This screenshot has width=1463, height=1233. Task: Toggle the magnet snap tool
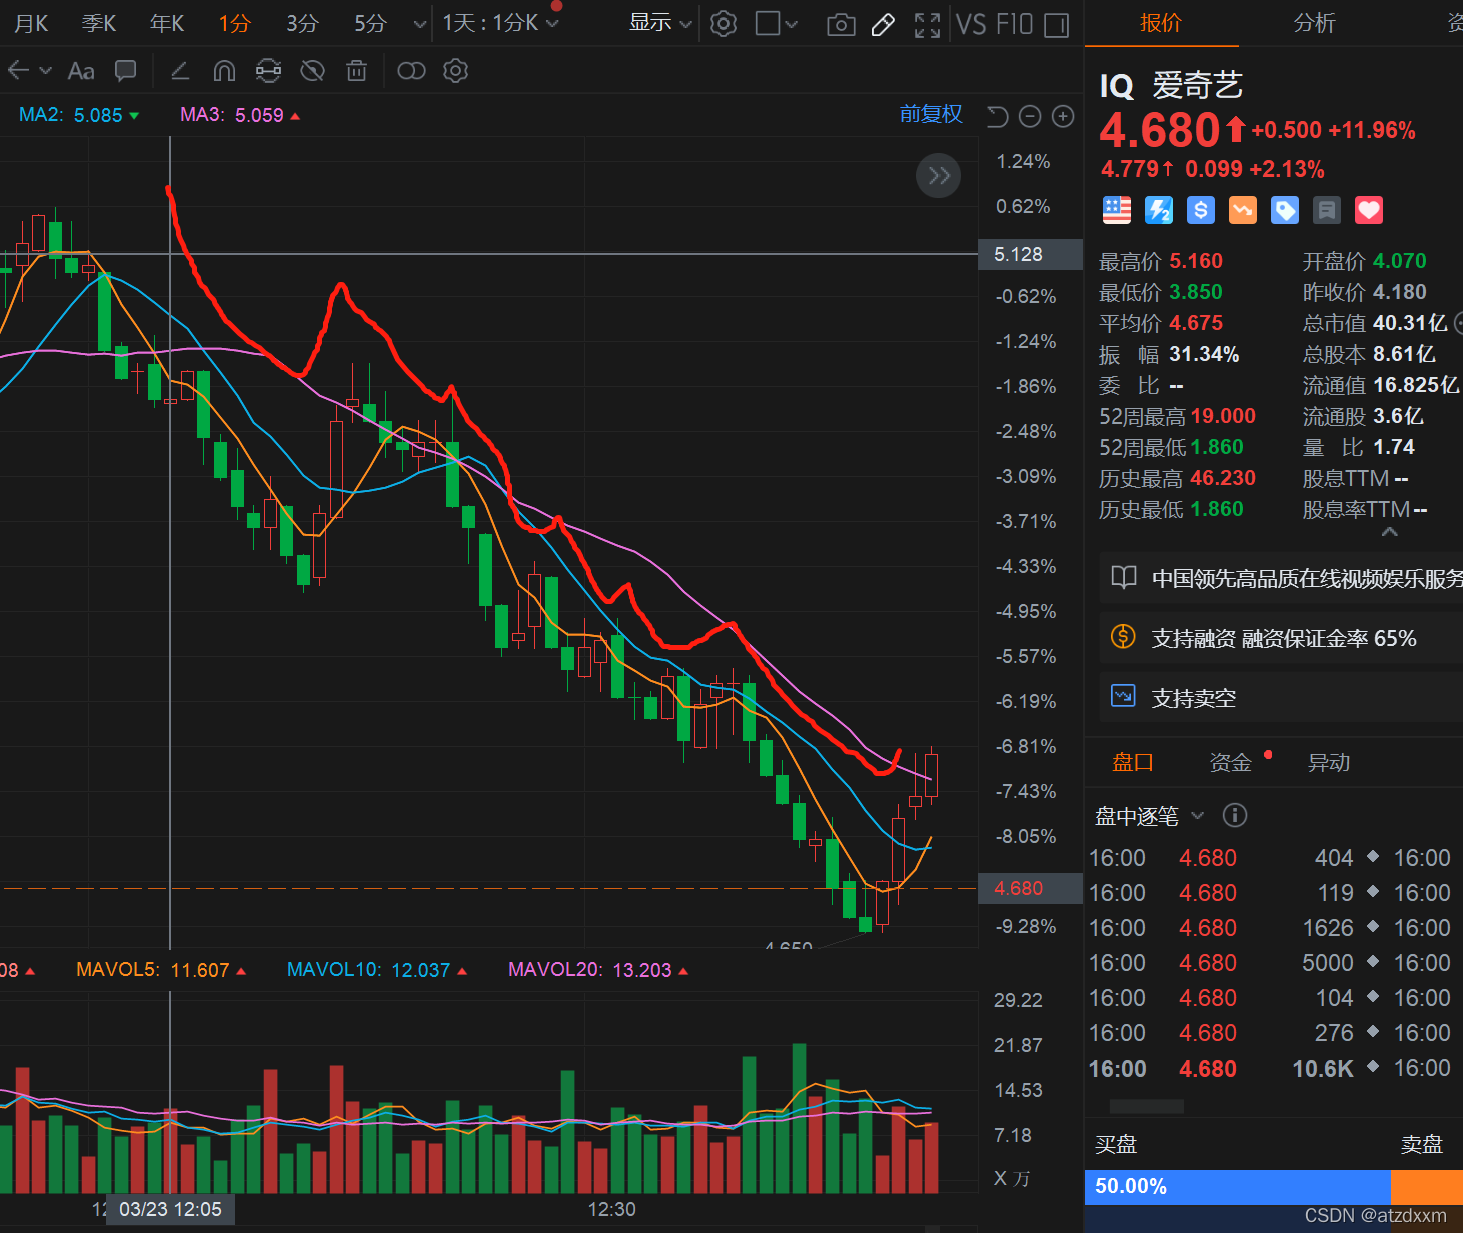pos(224,70)
